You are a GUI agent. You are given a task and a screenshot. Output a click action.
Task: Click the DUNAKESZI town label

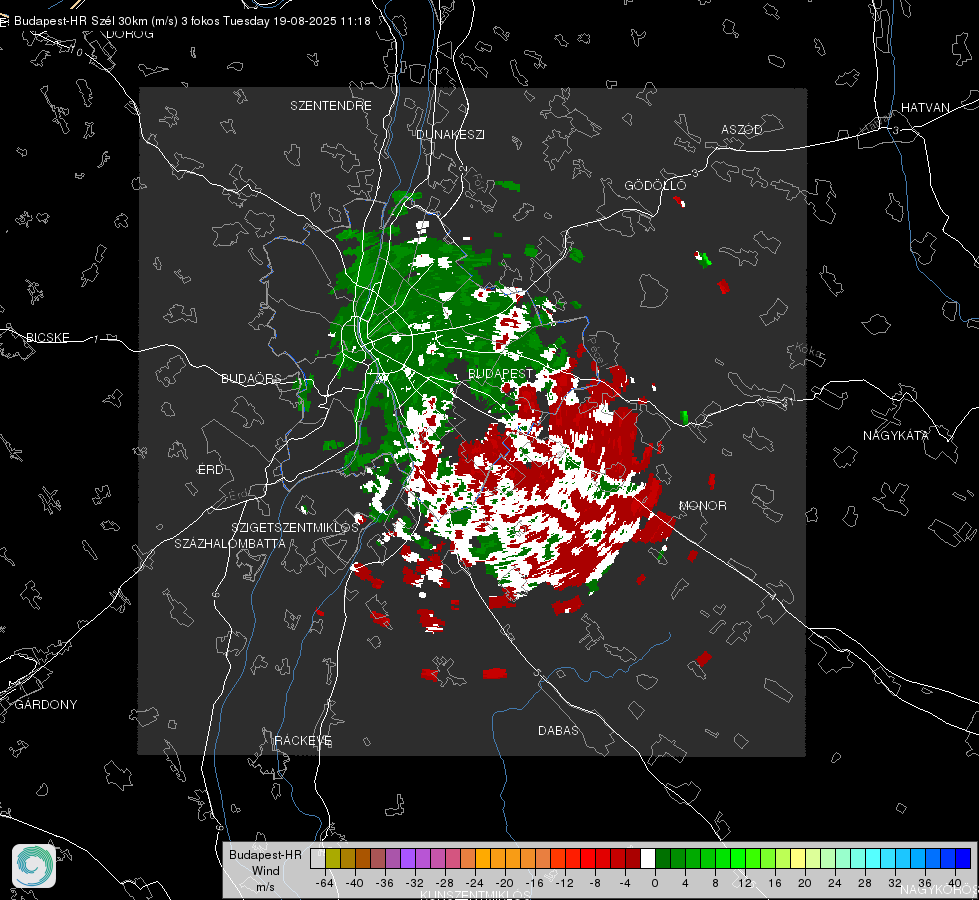pyautogui.click(x=450, y=134)
